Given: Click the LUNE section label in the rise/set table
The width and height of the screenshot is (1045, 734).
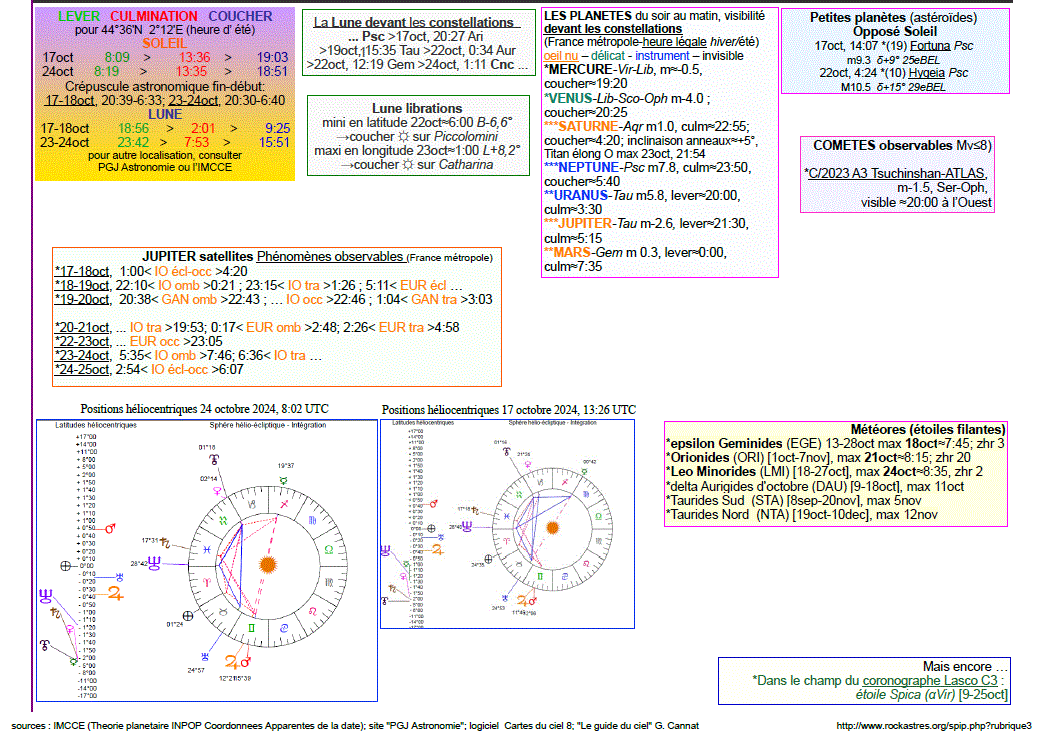Looking at the screenshot, I should pos(165,114).
